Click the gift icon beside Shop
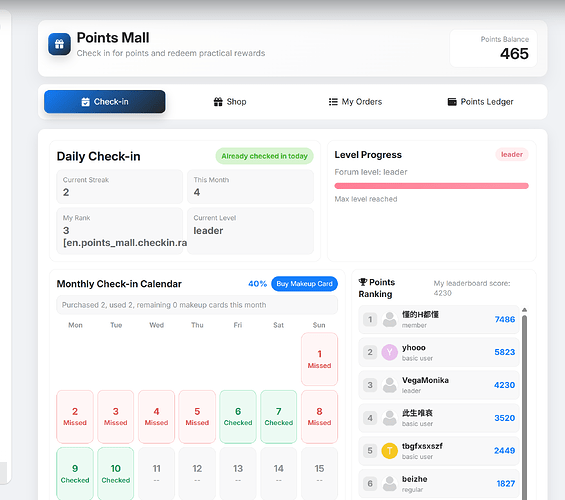 pos(218,102)
